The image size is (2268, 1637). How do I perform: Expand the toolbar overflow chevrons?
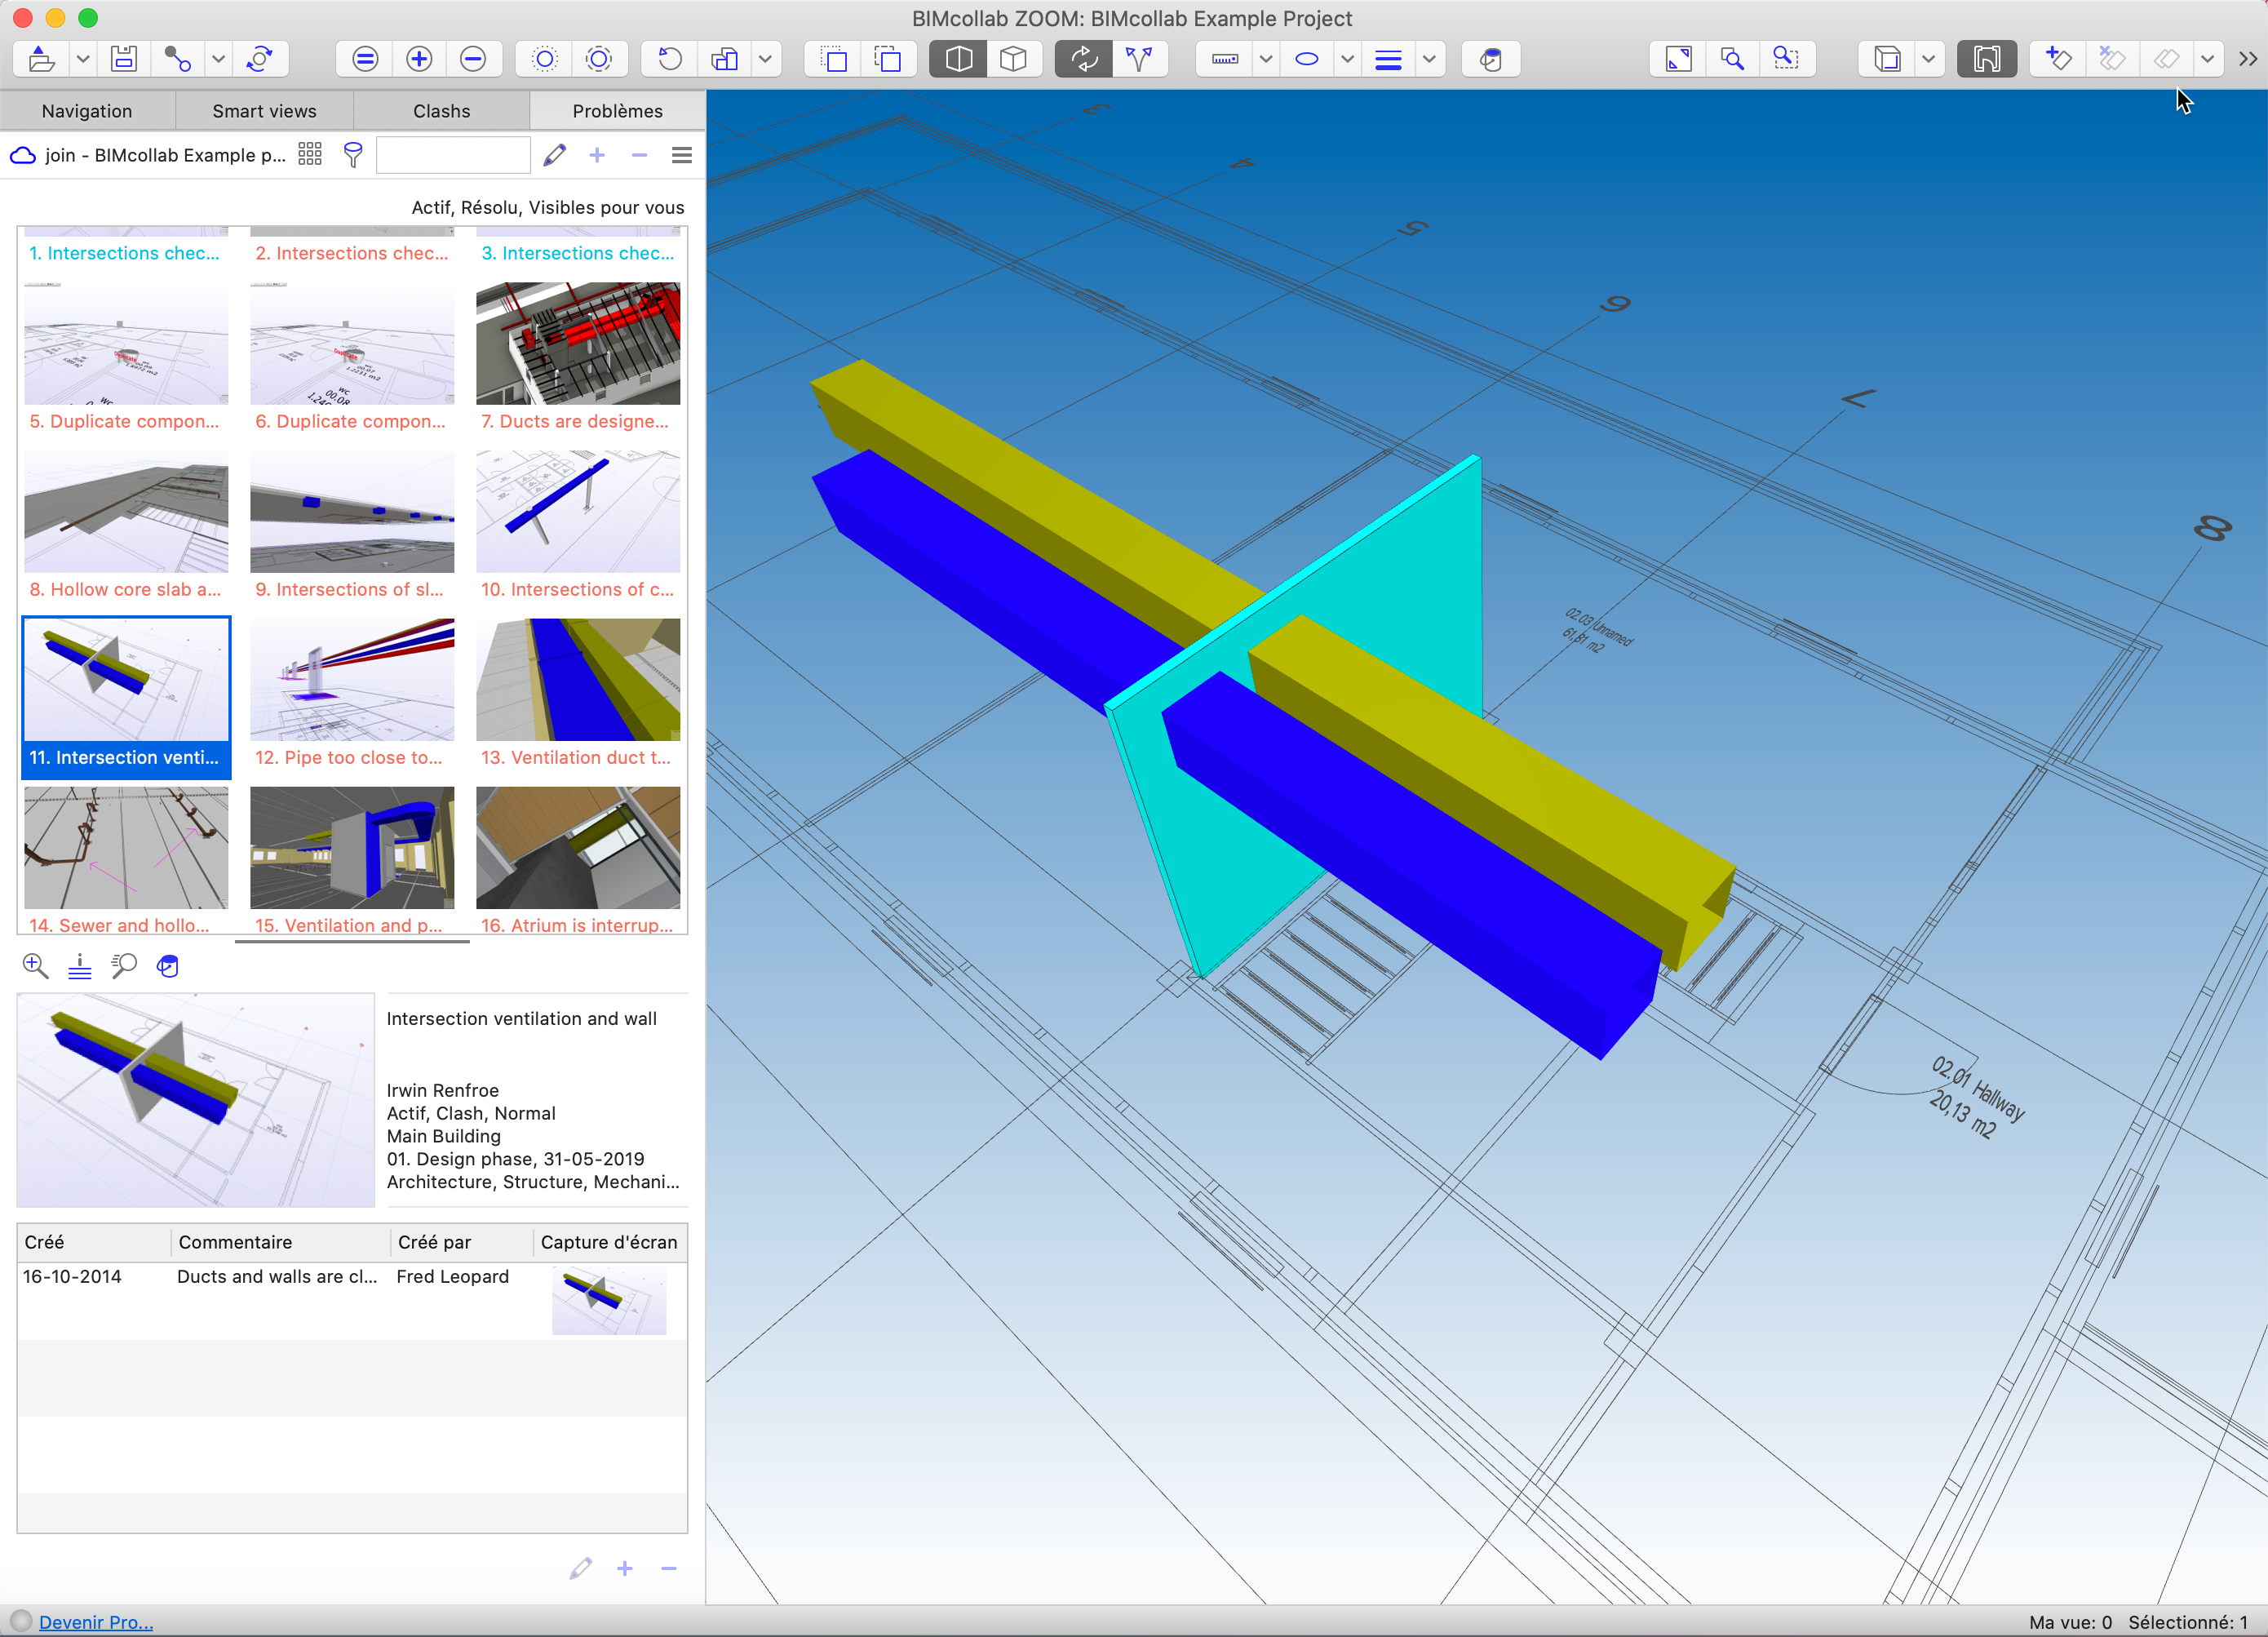2248,59
